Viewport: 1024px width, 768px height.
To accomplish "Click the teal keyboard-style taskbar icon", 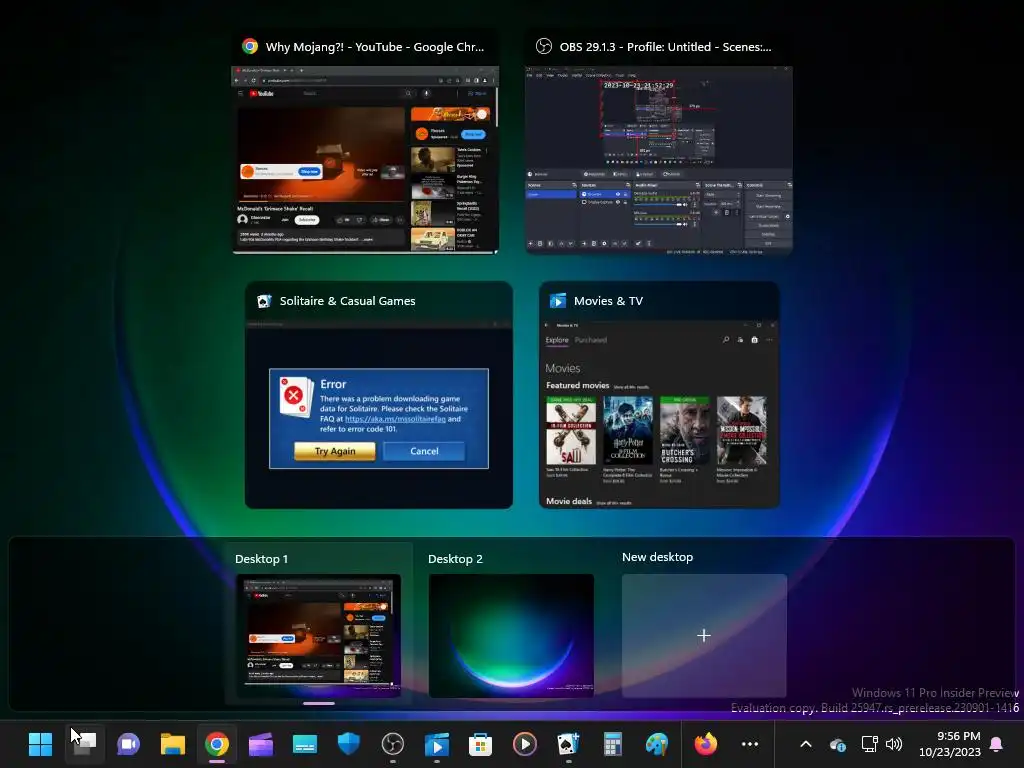I will click(305, 743).
